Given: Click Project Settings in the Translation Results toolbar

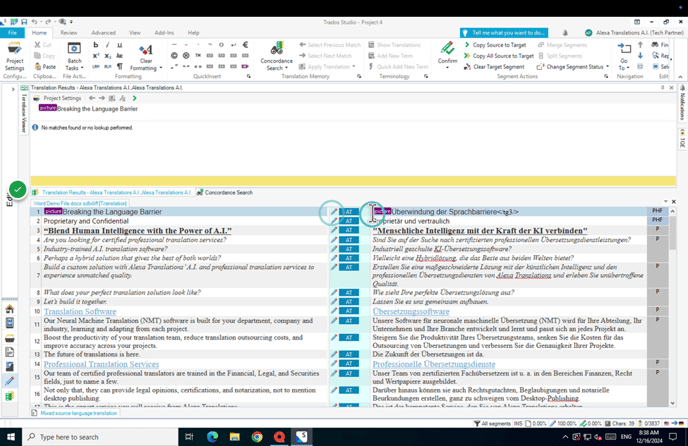Looking at the screenshot, I should coord(58,98).
